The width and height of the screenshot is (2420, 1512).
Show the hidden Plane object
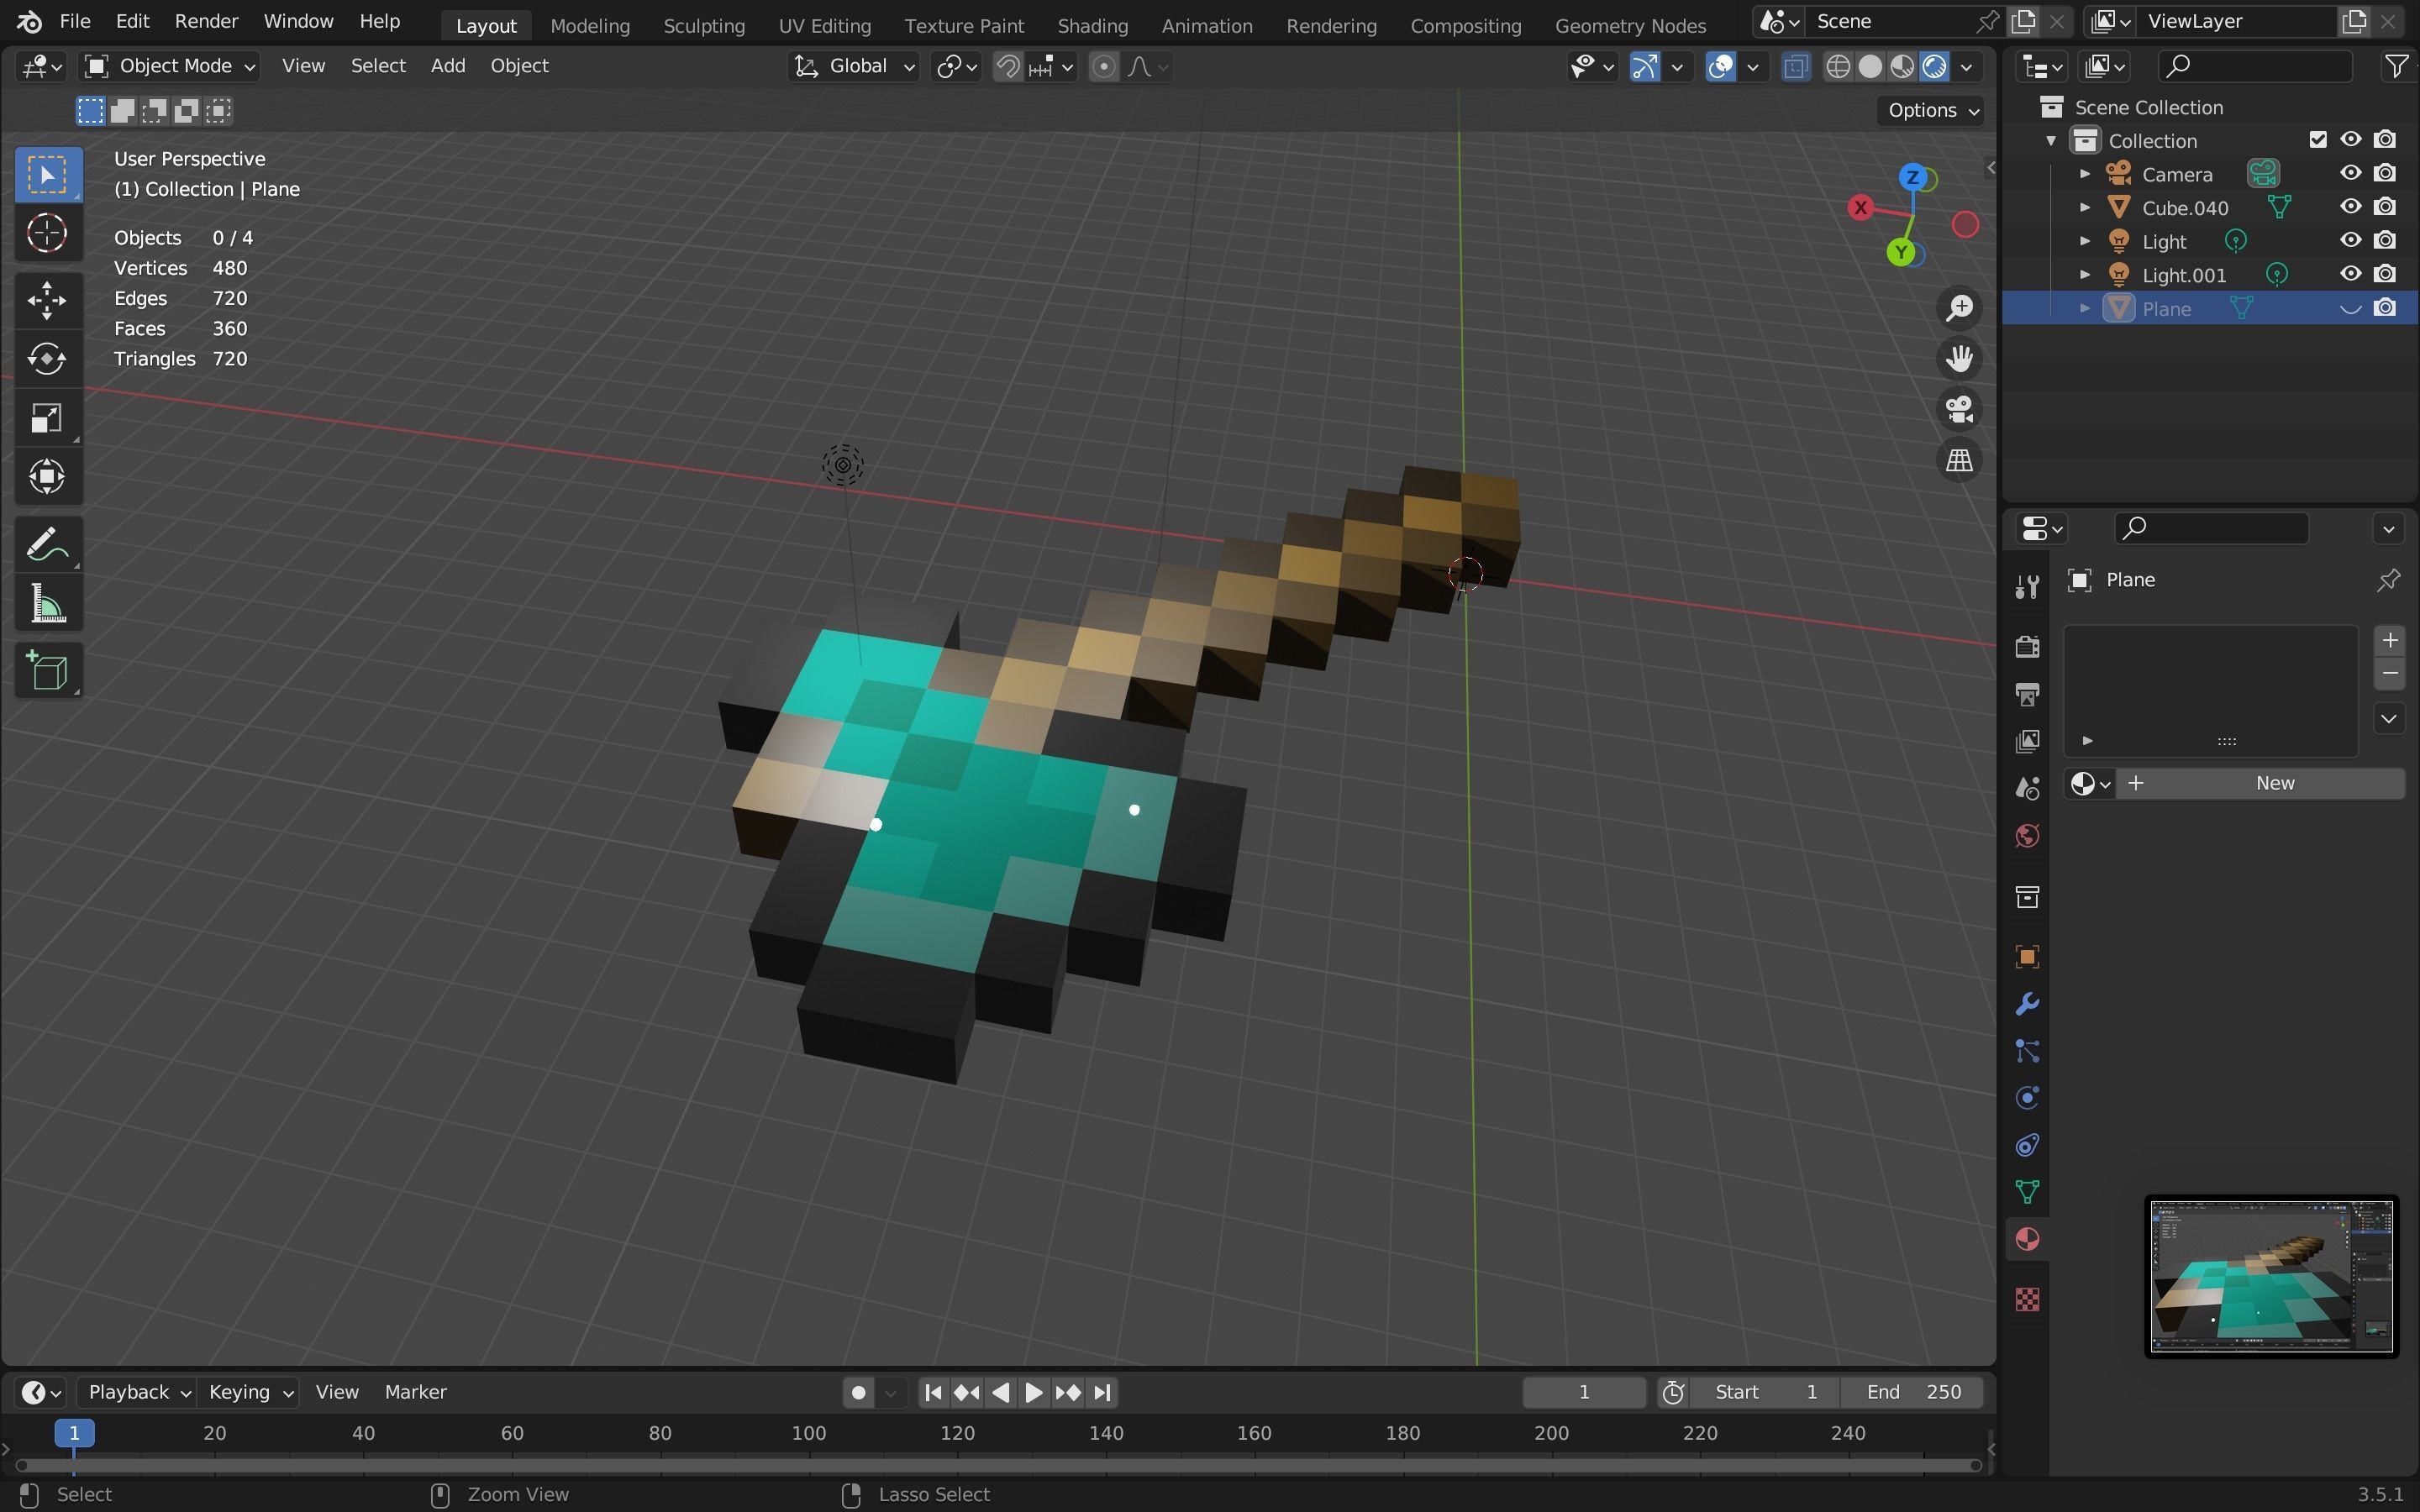coord(2350,308)
